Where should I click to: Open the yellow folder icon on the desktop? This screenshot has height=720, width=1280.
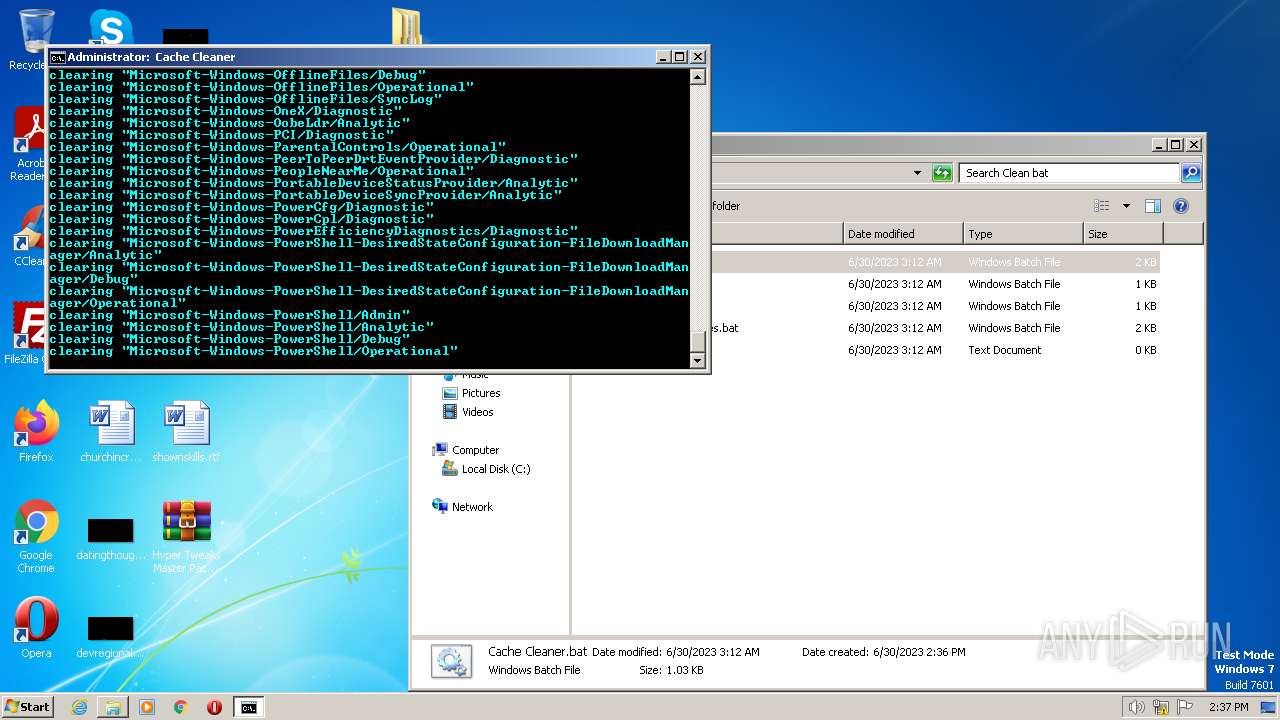click(406, 26)
